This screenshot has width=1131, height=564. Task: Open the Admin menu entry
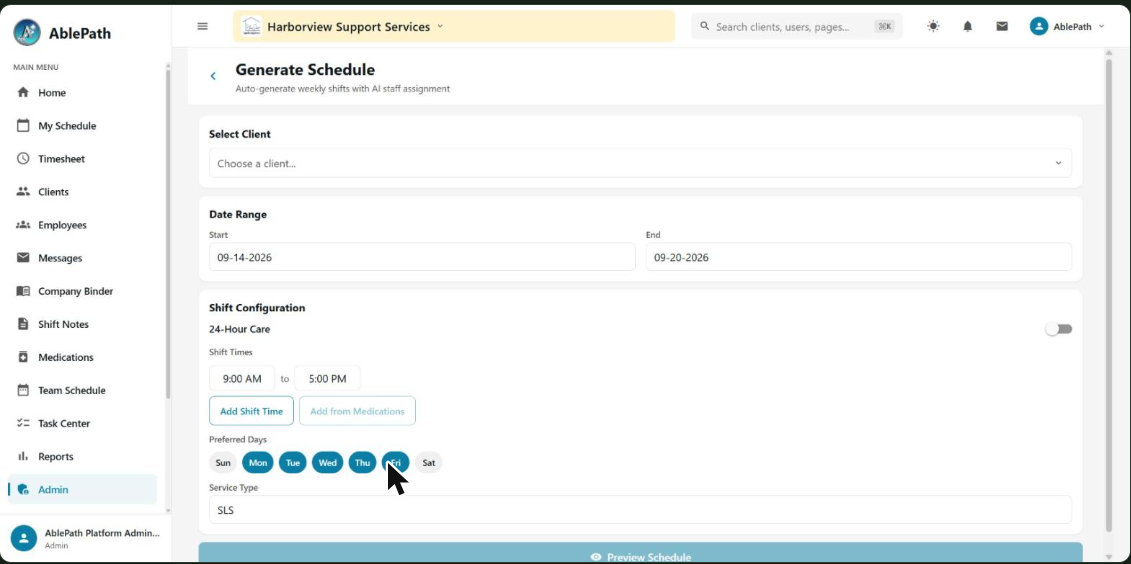(x=82, y=490)
